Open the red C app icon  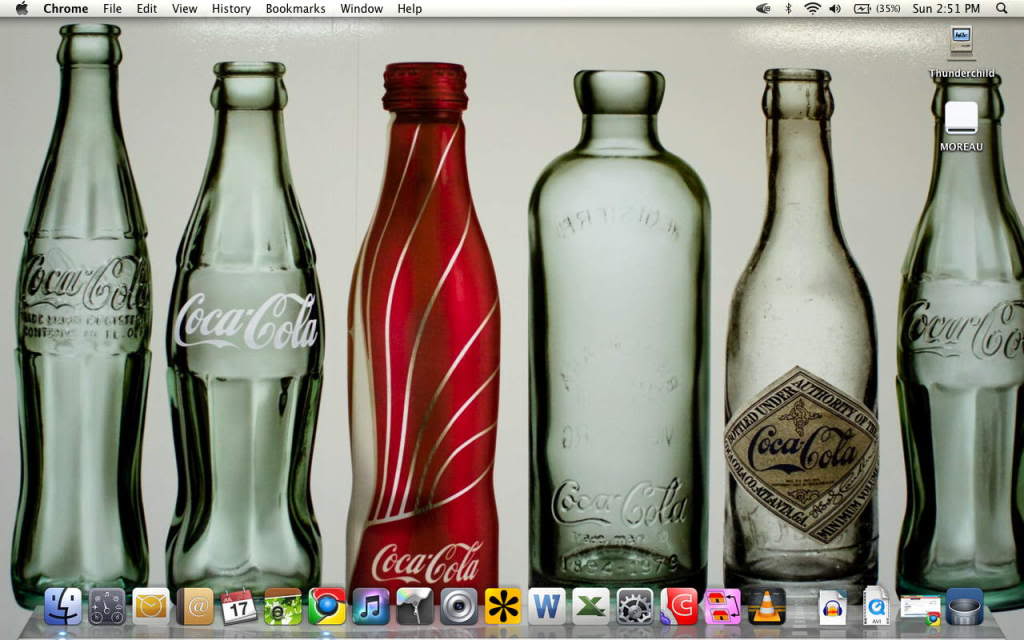point(679,607)
